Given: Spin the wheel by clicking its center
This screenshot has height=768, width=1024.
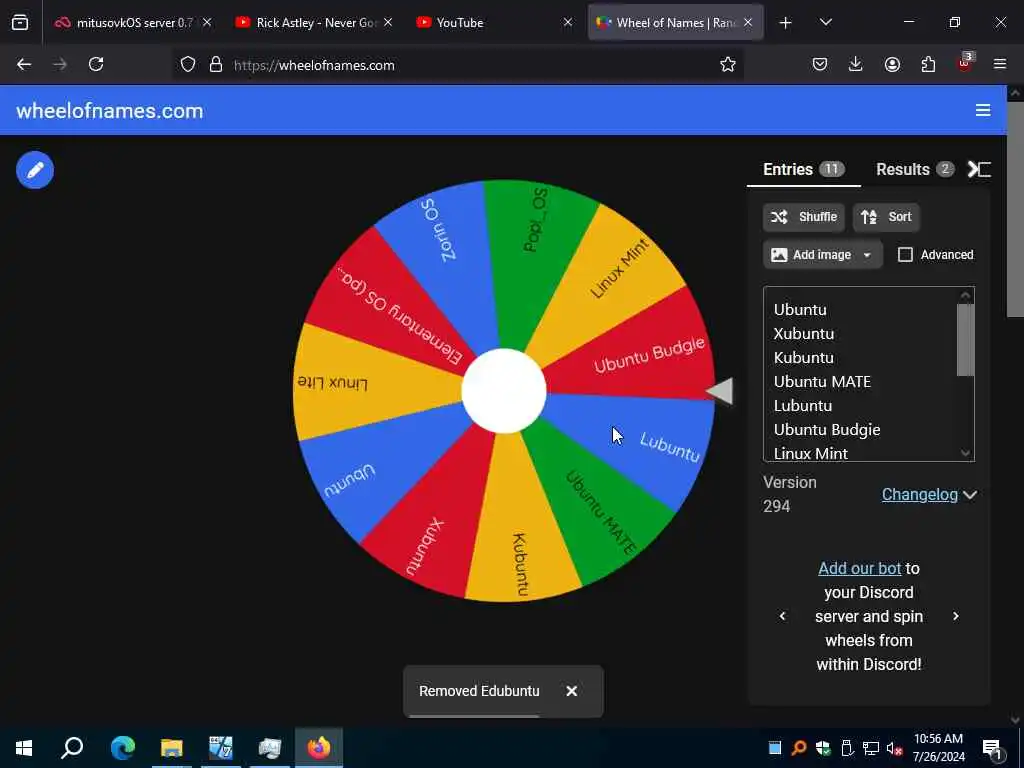Looking at the screenshot, I should [x=504, y=391].
